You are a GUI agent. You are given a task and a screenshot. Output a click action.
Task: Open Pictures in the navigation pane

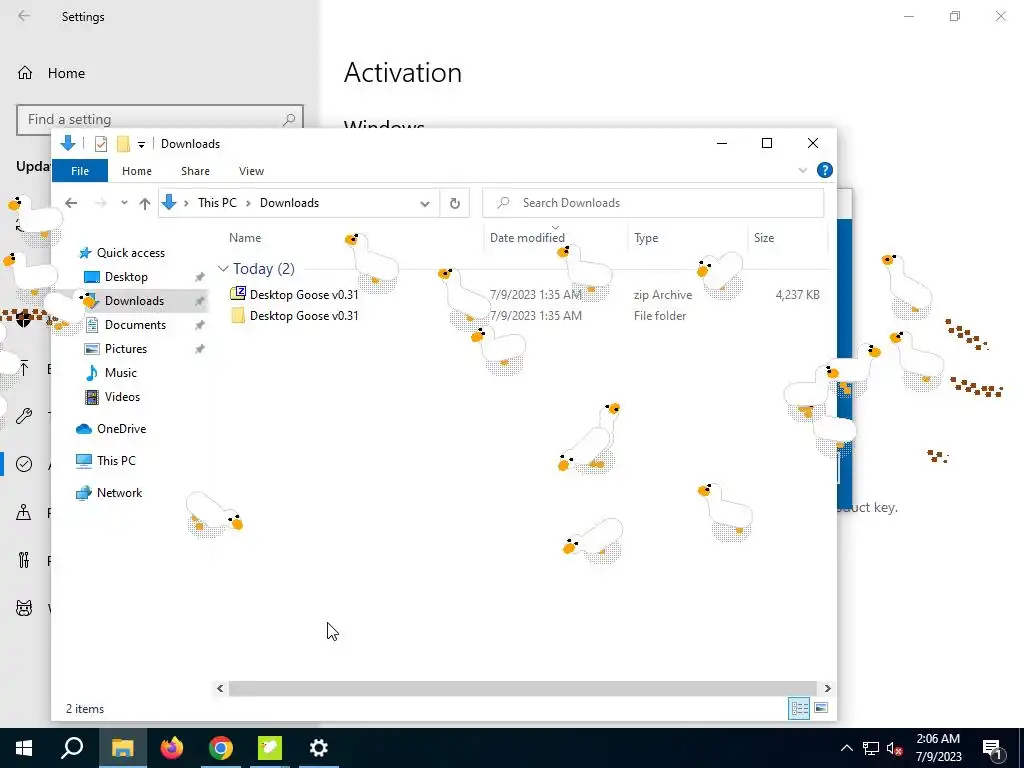click(125, 349)
